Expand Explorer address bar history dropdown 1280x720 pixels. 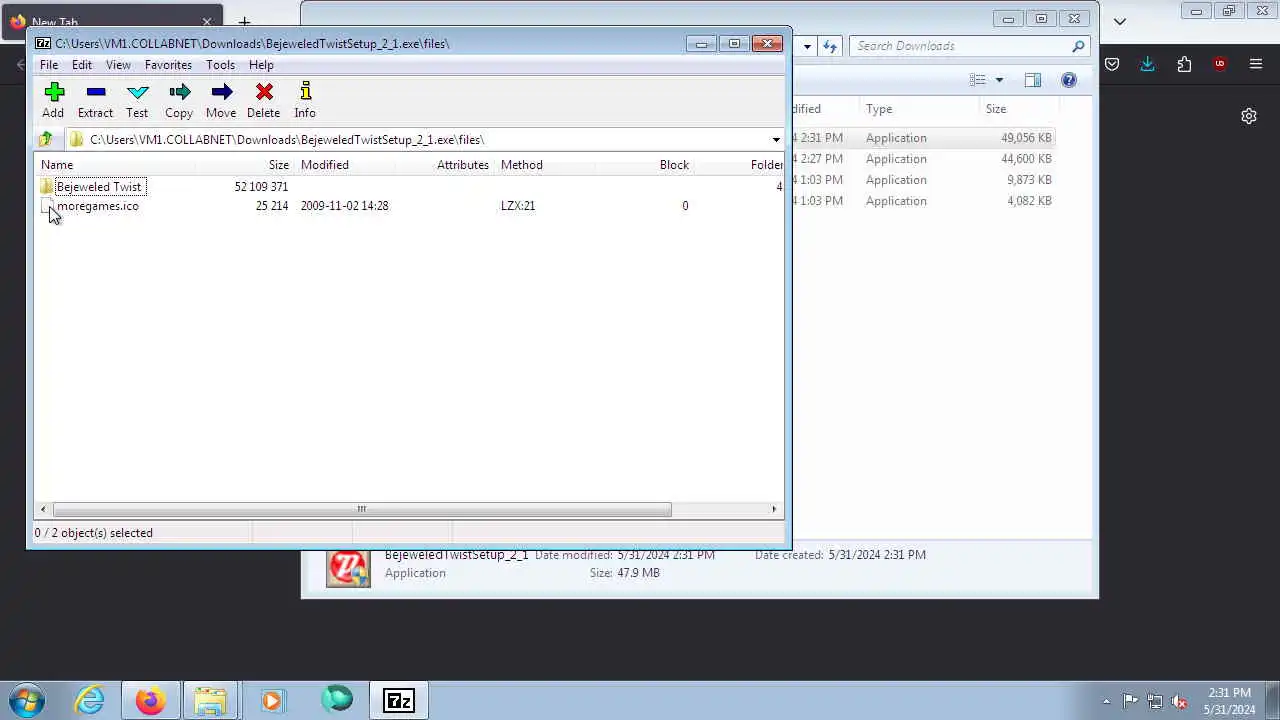(x=807, y=46)
